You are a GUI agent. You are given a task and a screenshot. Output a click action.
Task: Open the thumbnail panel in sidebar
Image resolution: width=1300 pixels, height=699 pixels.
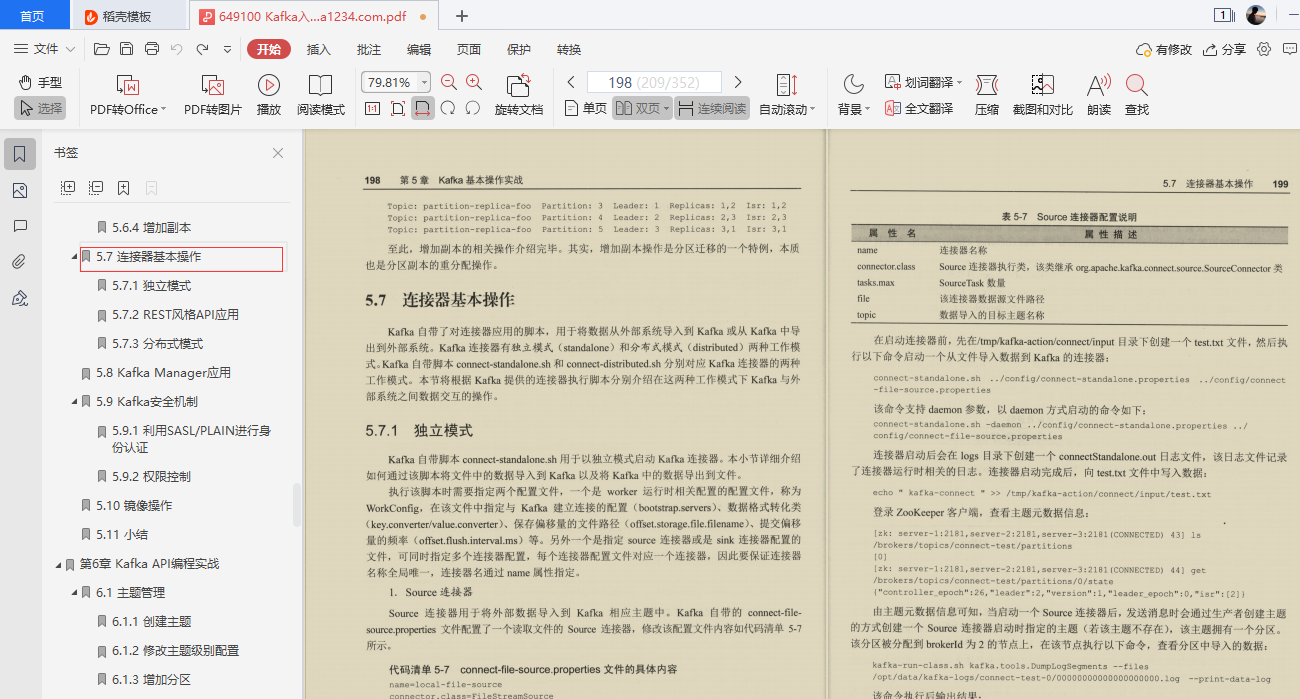(20, 190)
